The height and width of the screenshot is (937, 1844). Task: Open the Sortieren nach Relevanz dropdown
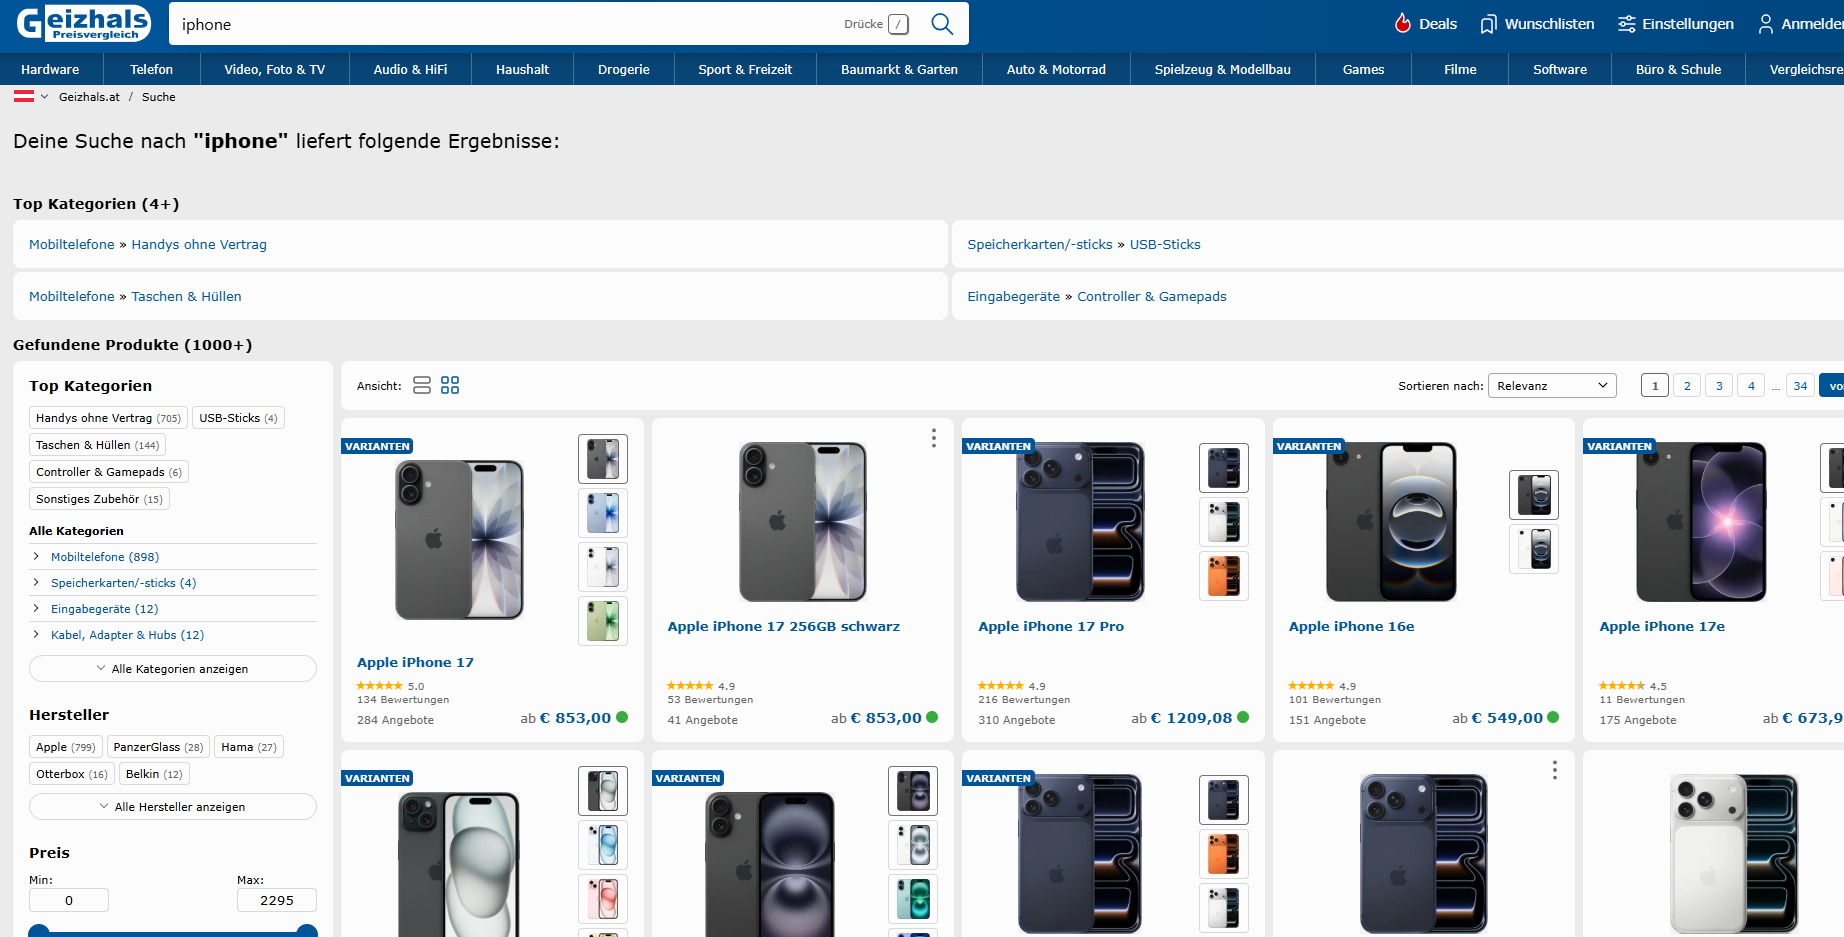[x=1552, y=385]
